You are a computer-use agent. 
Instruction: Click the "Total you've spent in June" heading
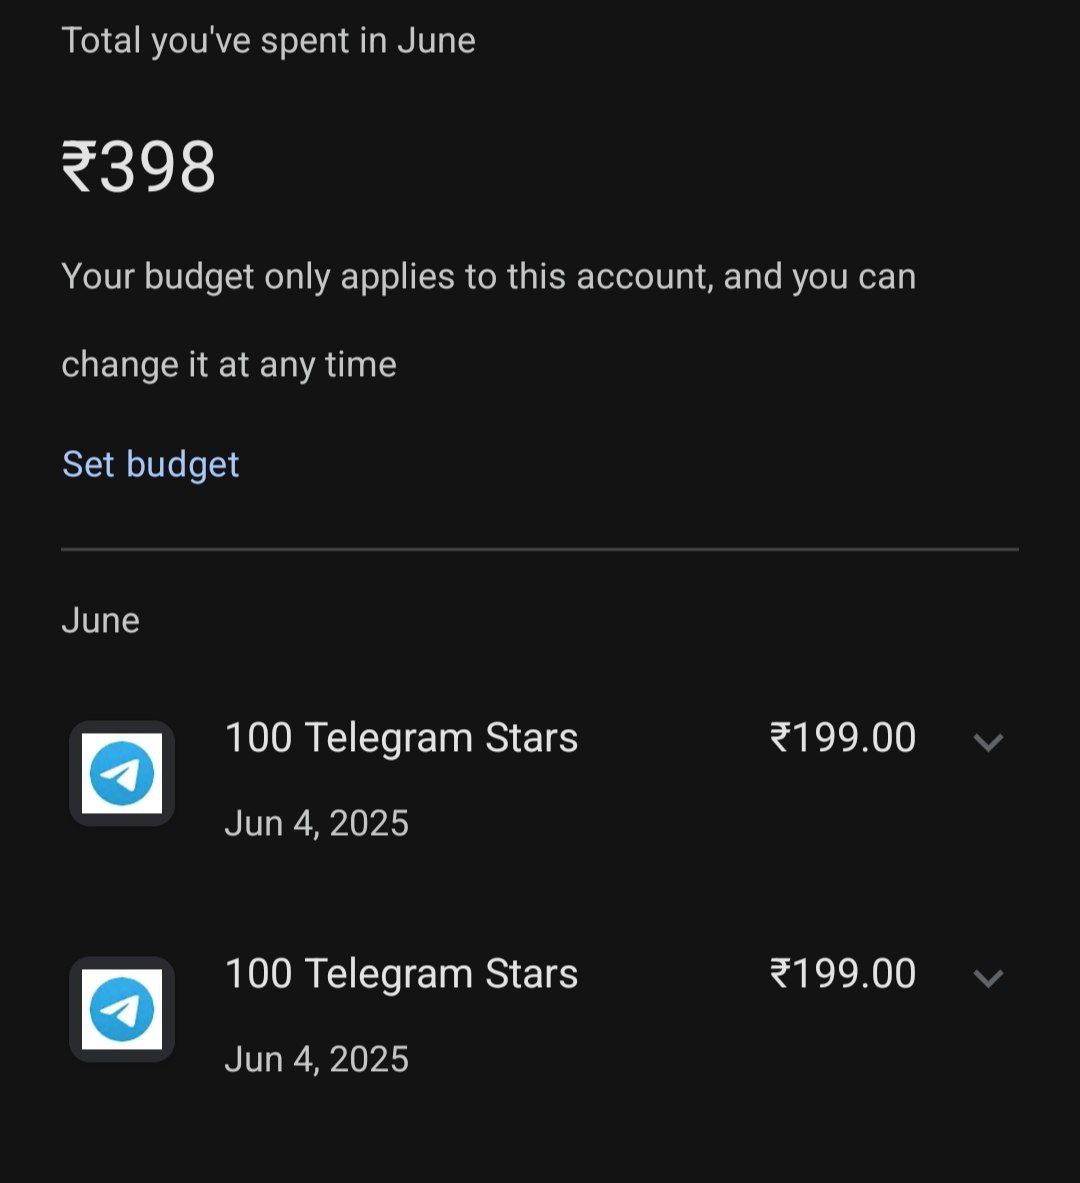click(x=268, y=41)
